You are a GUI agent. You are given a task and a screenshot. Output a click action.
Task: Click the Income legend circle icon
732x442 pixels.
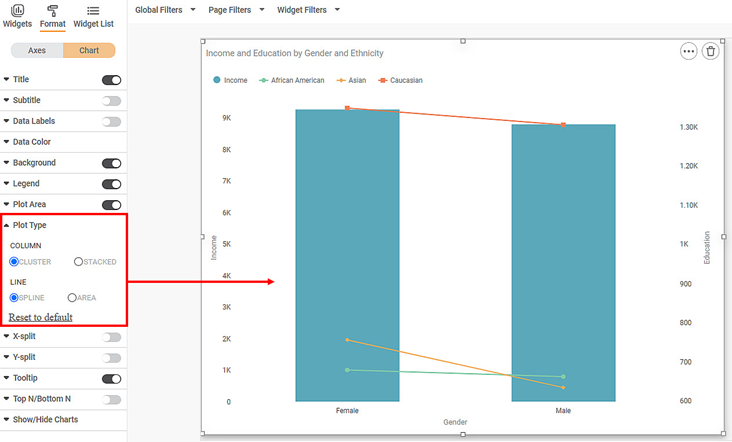[216, 80]
